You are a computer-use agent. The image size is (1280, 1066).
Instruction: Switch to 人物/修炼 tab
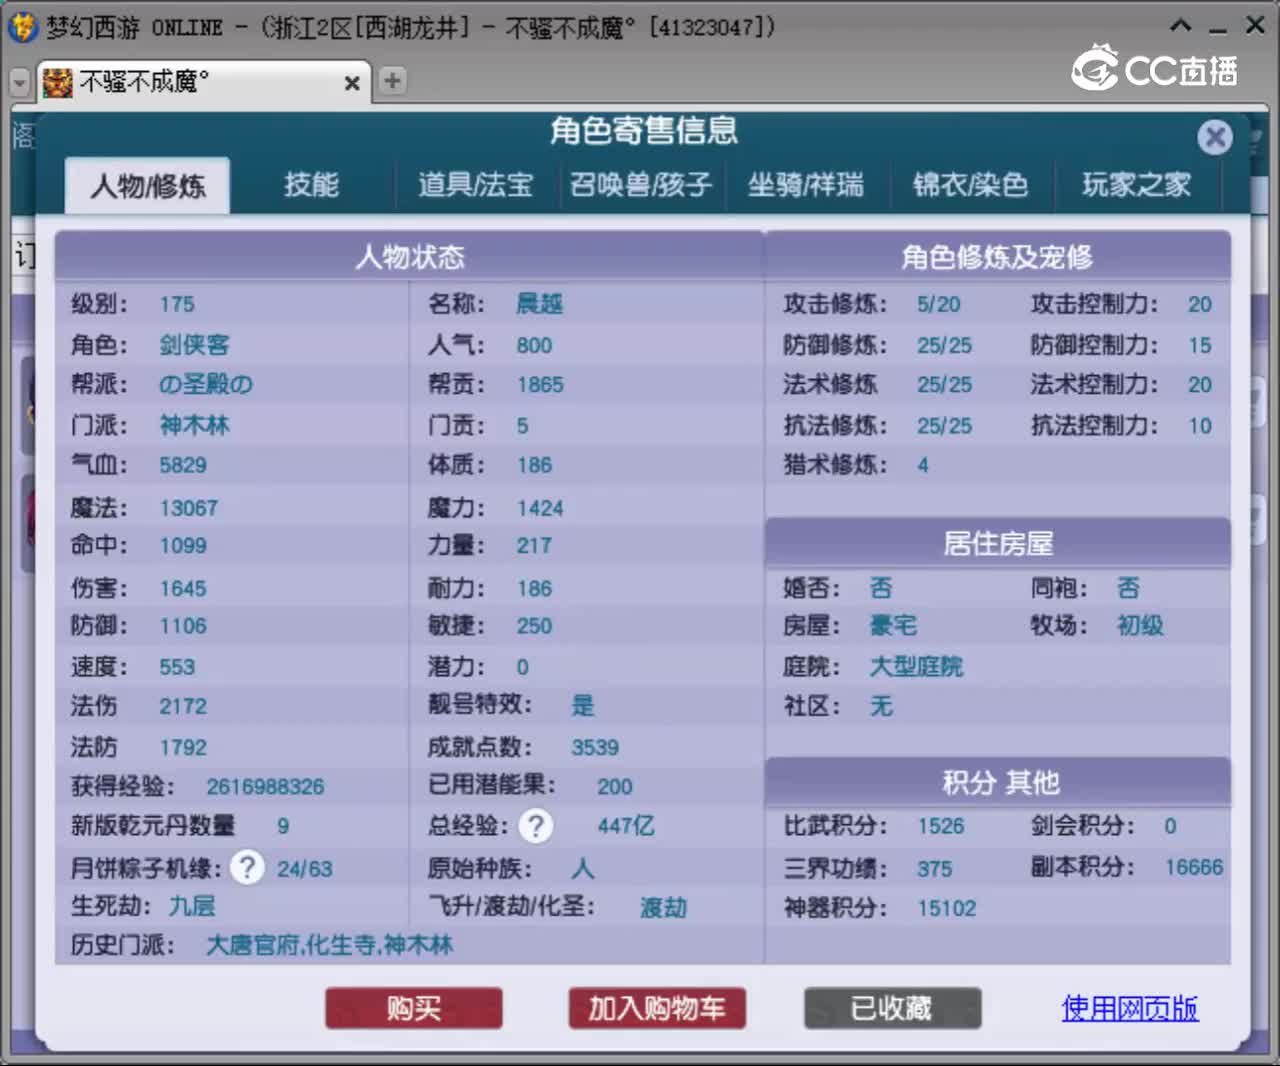coord(148,186)
